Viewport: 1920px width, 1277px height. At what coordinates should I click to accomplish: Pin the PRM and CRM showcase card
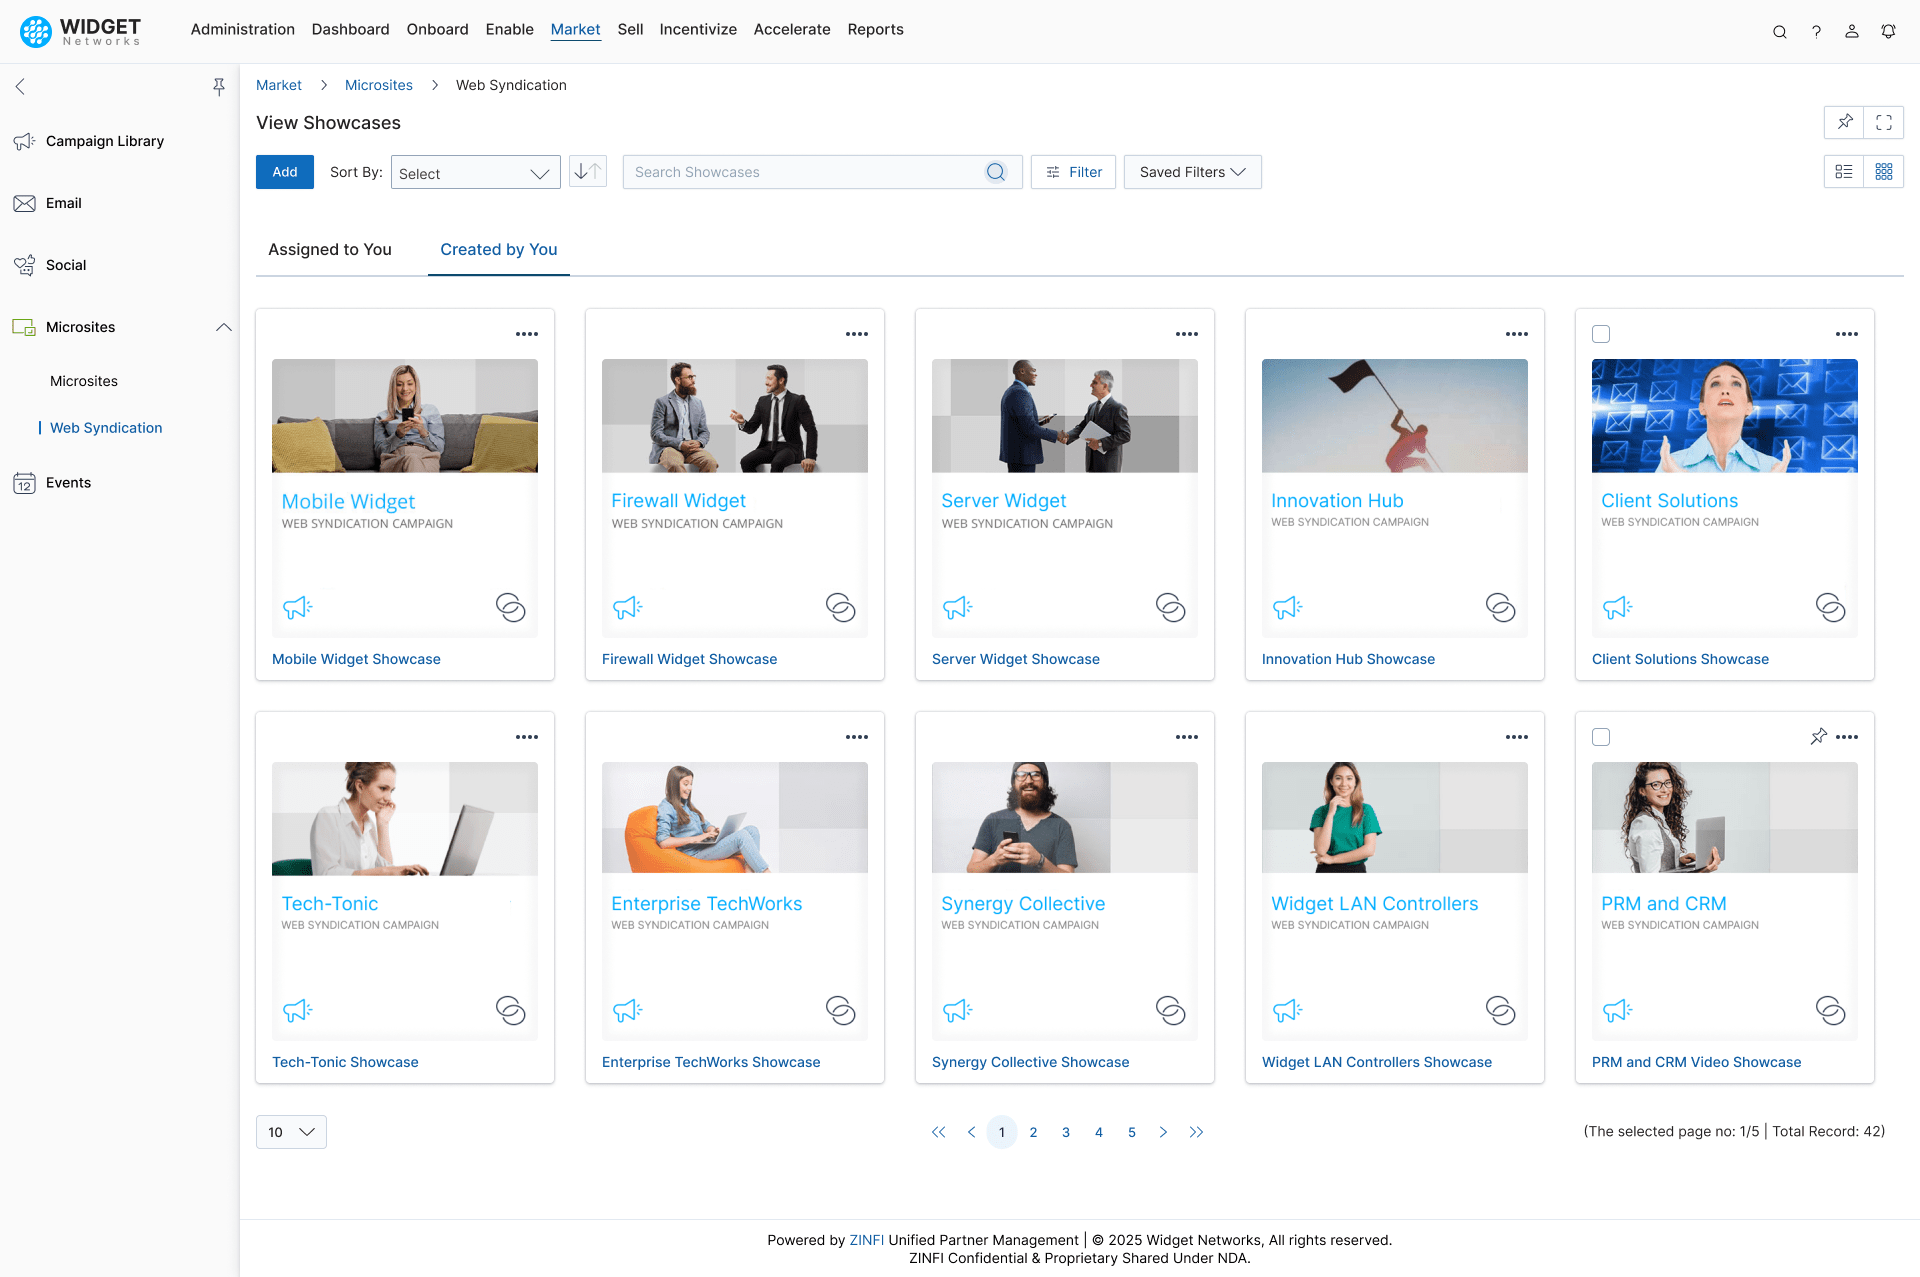[1818, 736]
